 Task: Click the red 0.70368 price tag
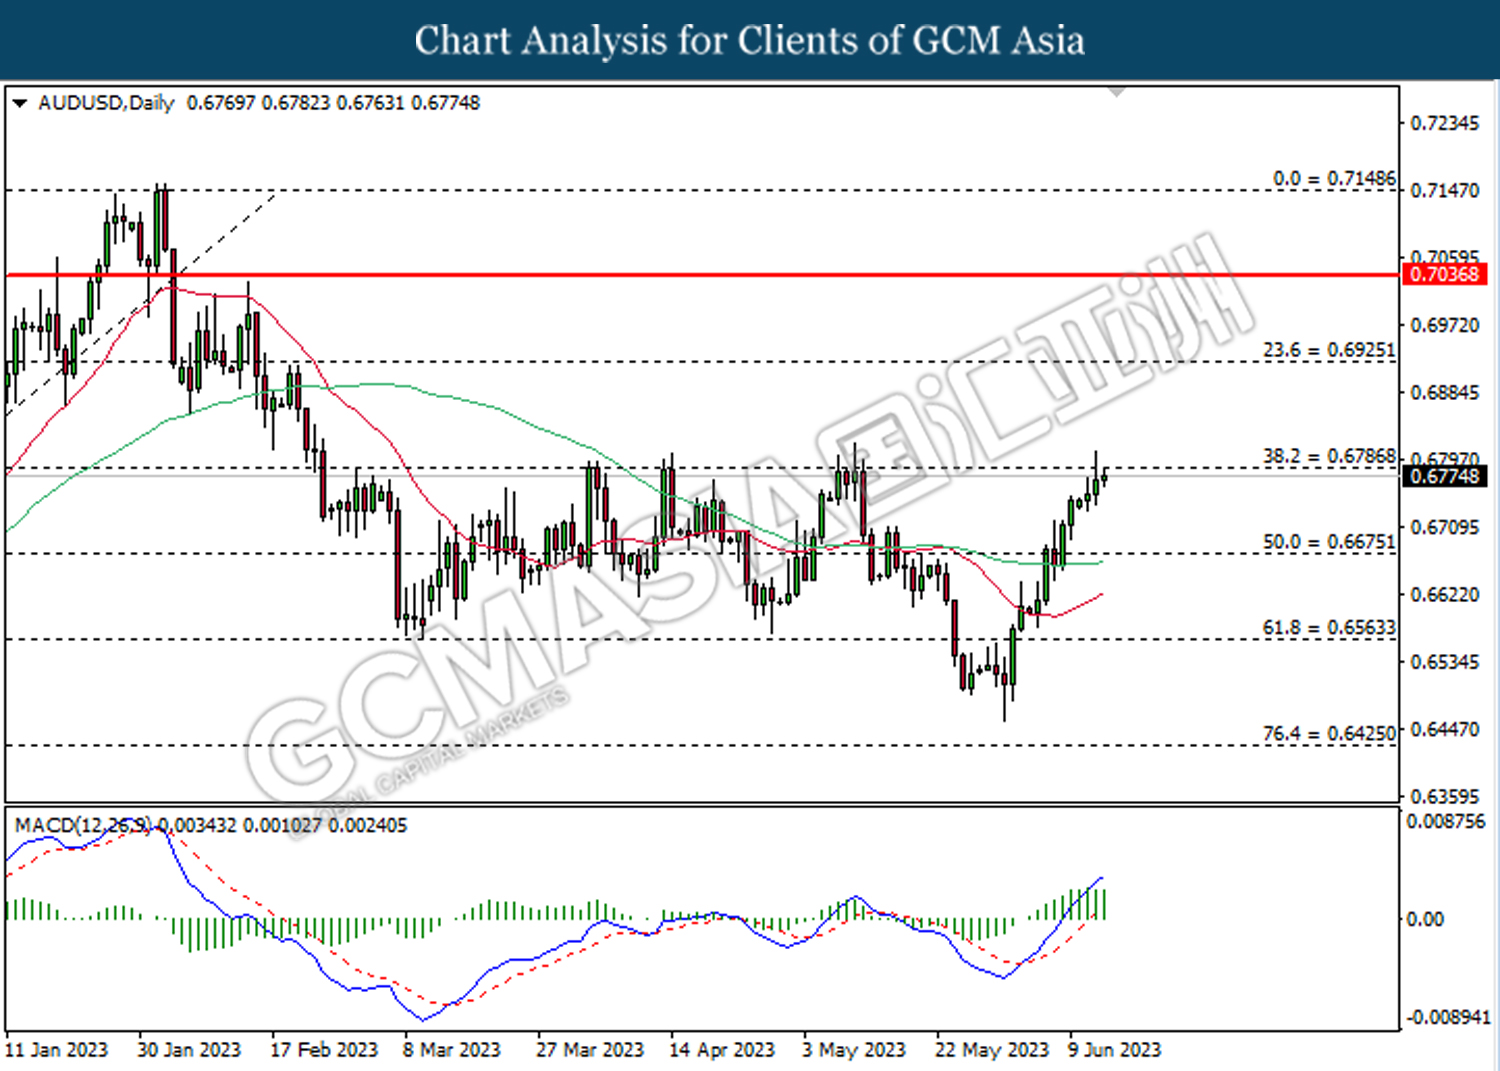pos(1444,274)
